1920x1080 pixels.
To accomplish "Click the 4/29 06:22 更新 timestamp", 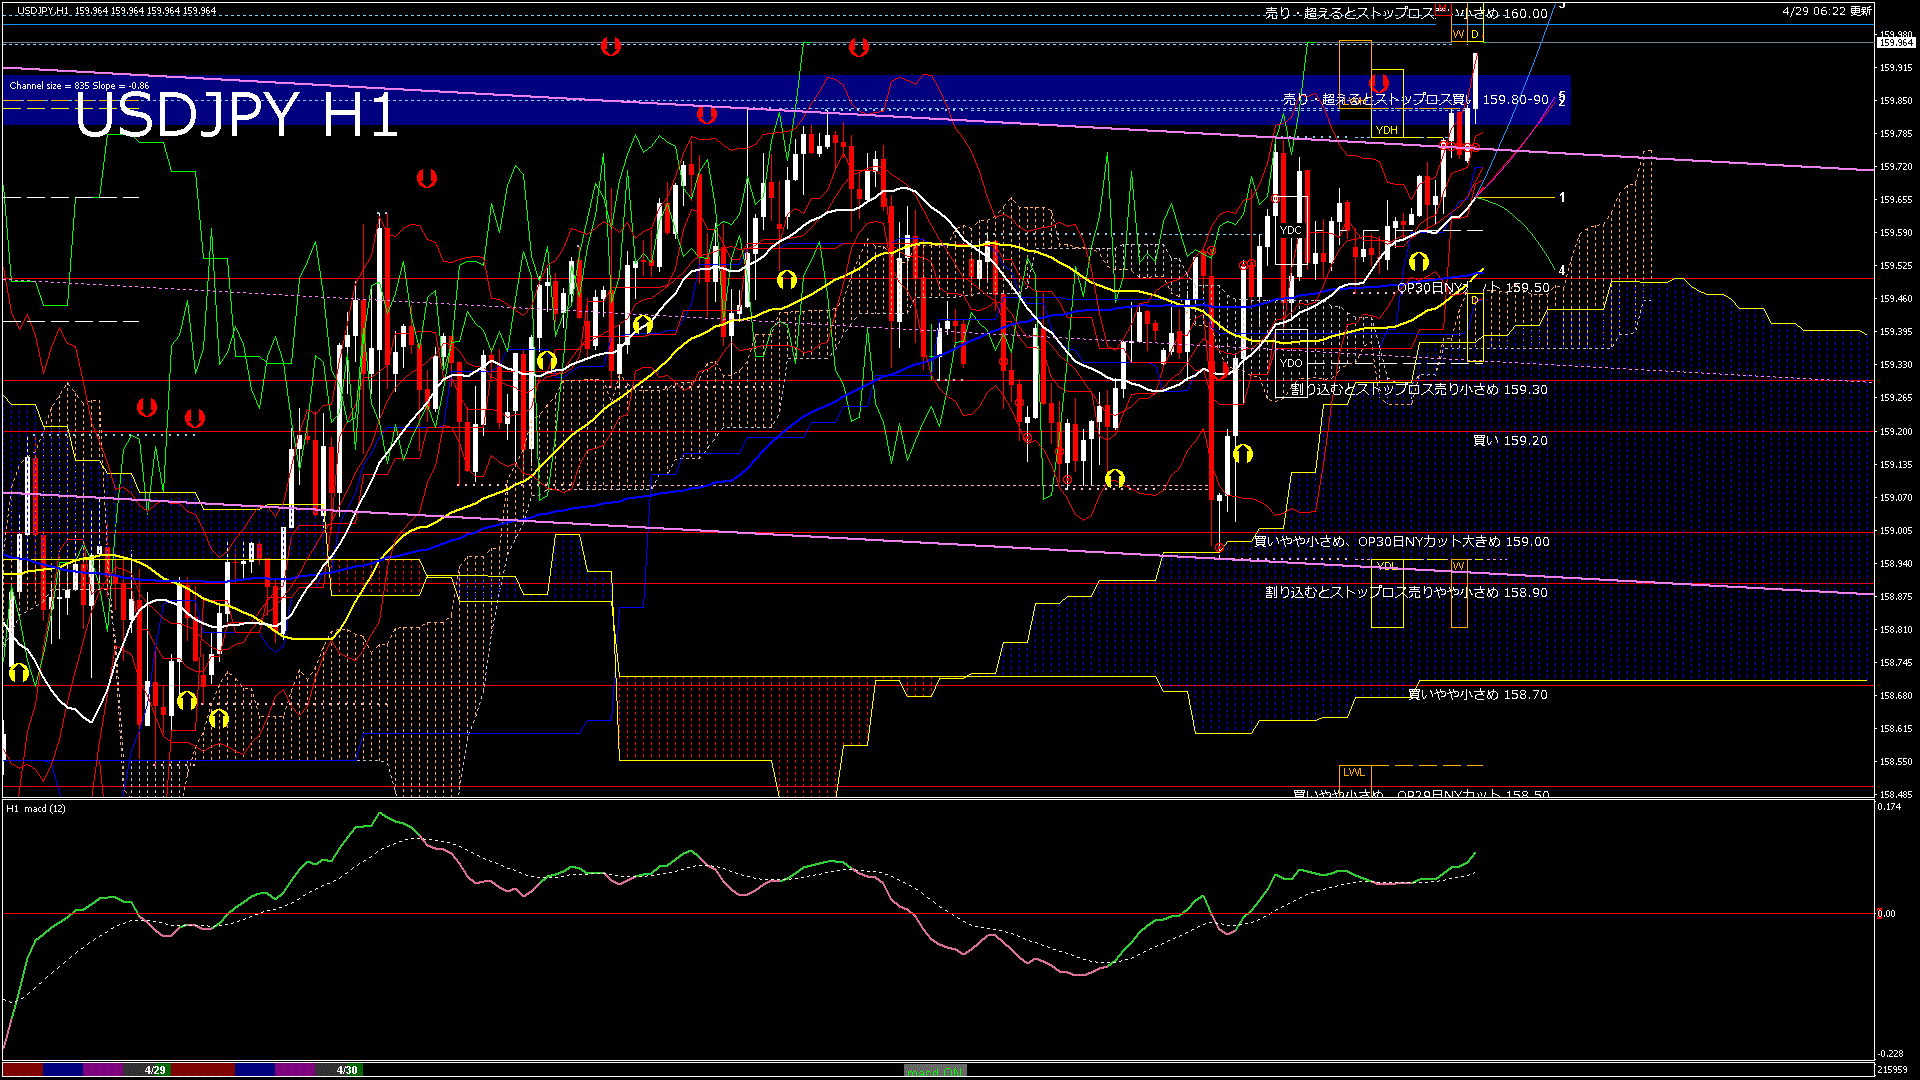I will point(1827,11).
